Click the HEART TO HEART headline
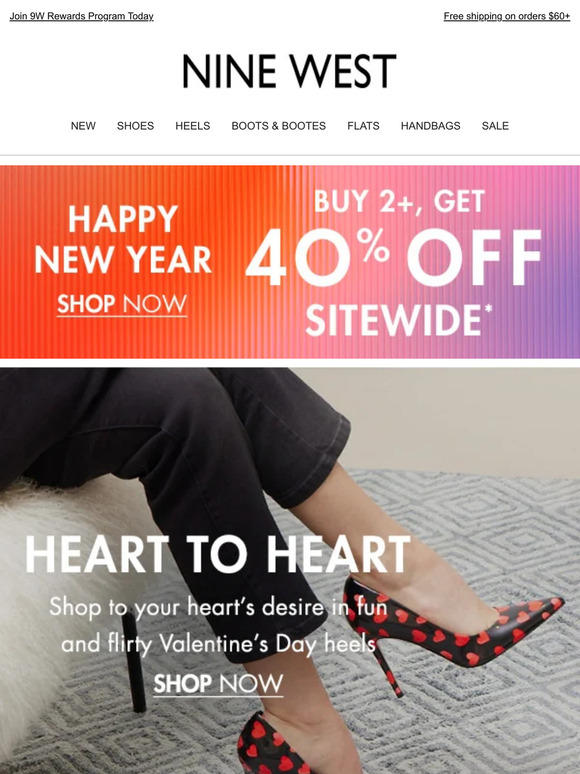 218,554
